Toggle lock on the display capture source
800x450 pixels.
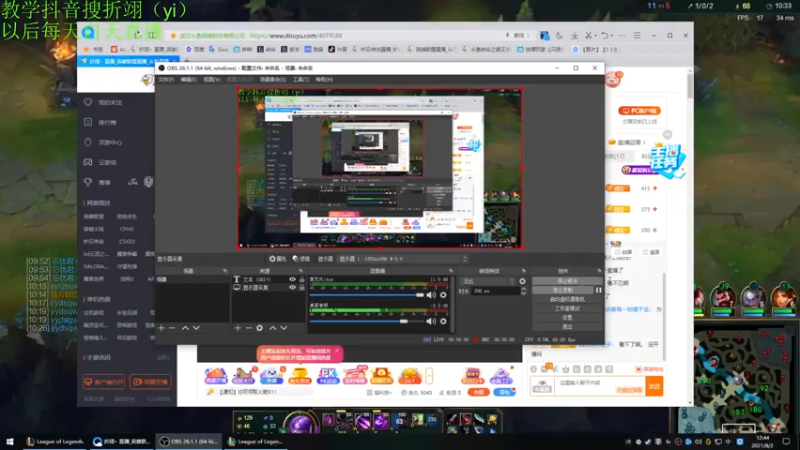(x=302, y=287)
